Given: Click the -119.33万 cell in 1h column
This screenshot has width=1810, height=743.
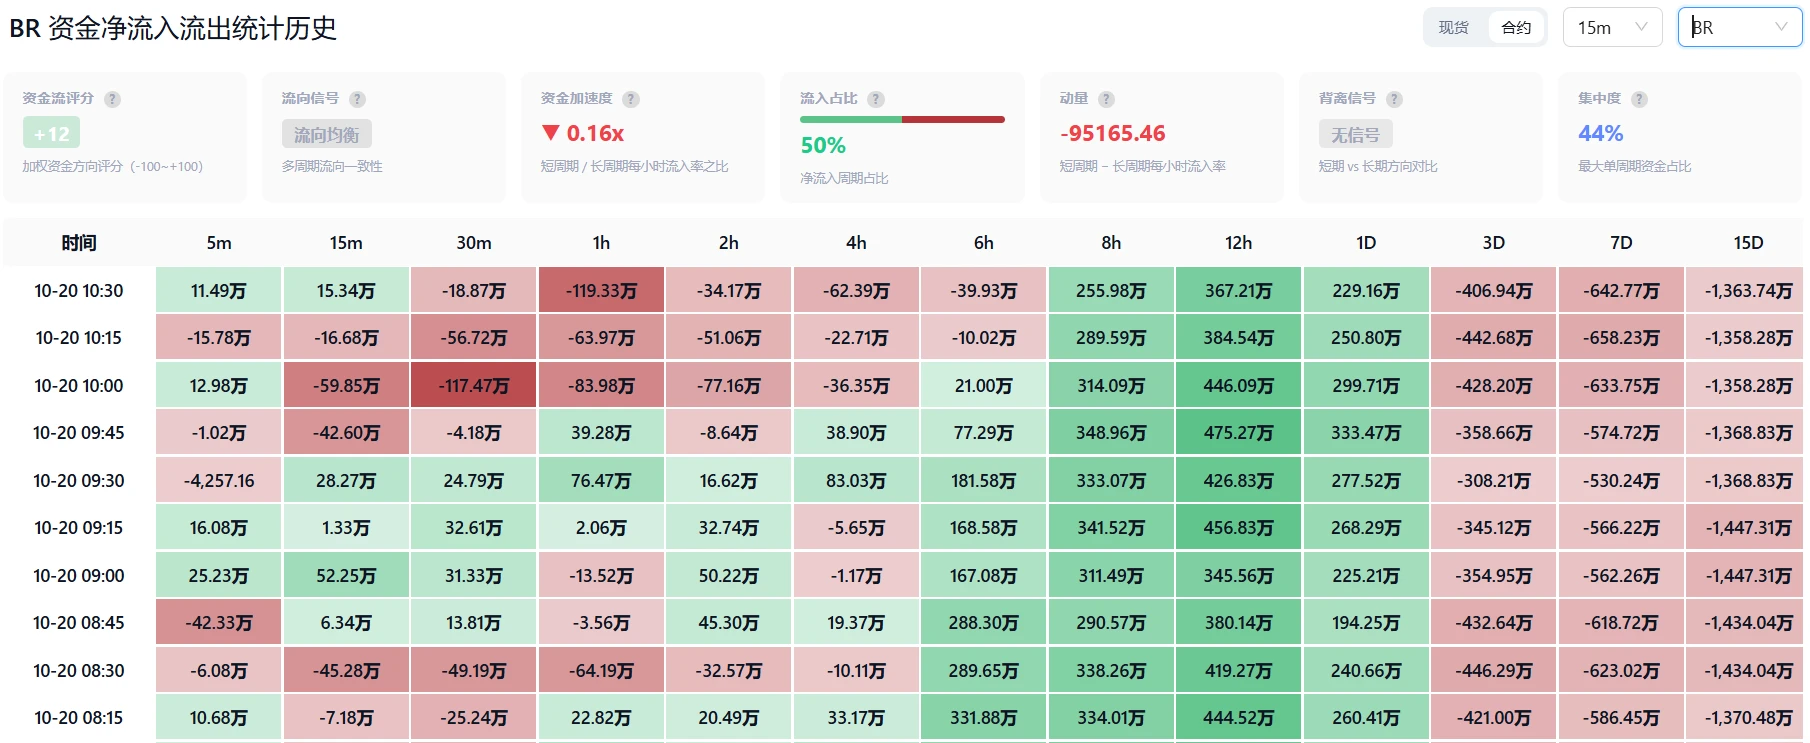Looking at the screenshot, I should (x=601, y=291).
